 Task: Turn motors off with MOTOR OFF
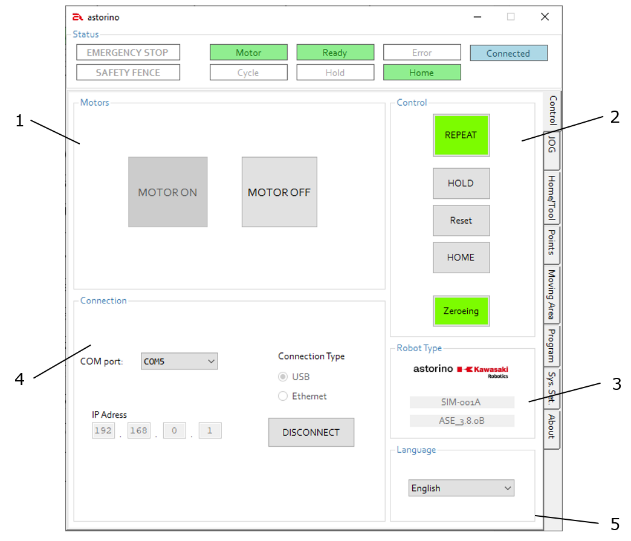(279, 192)
